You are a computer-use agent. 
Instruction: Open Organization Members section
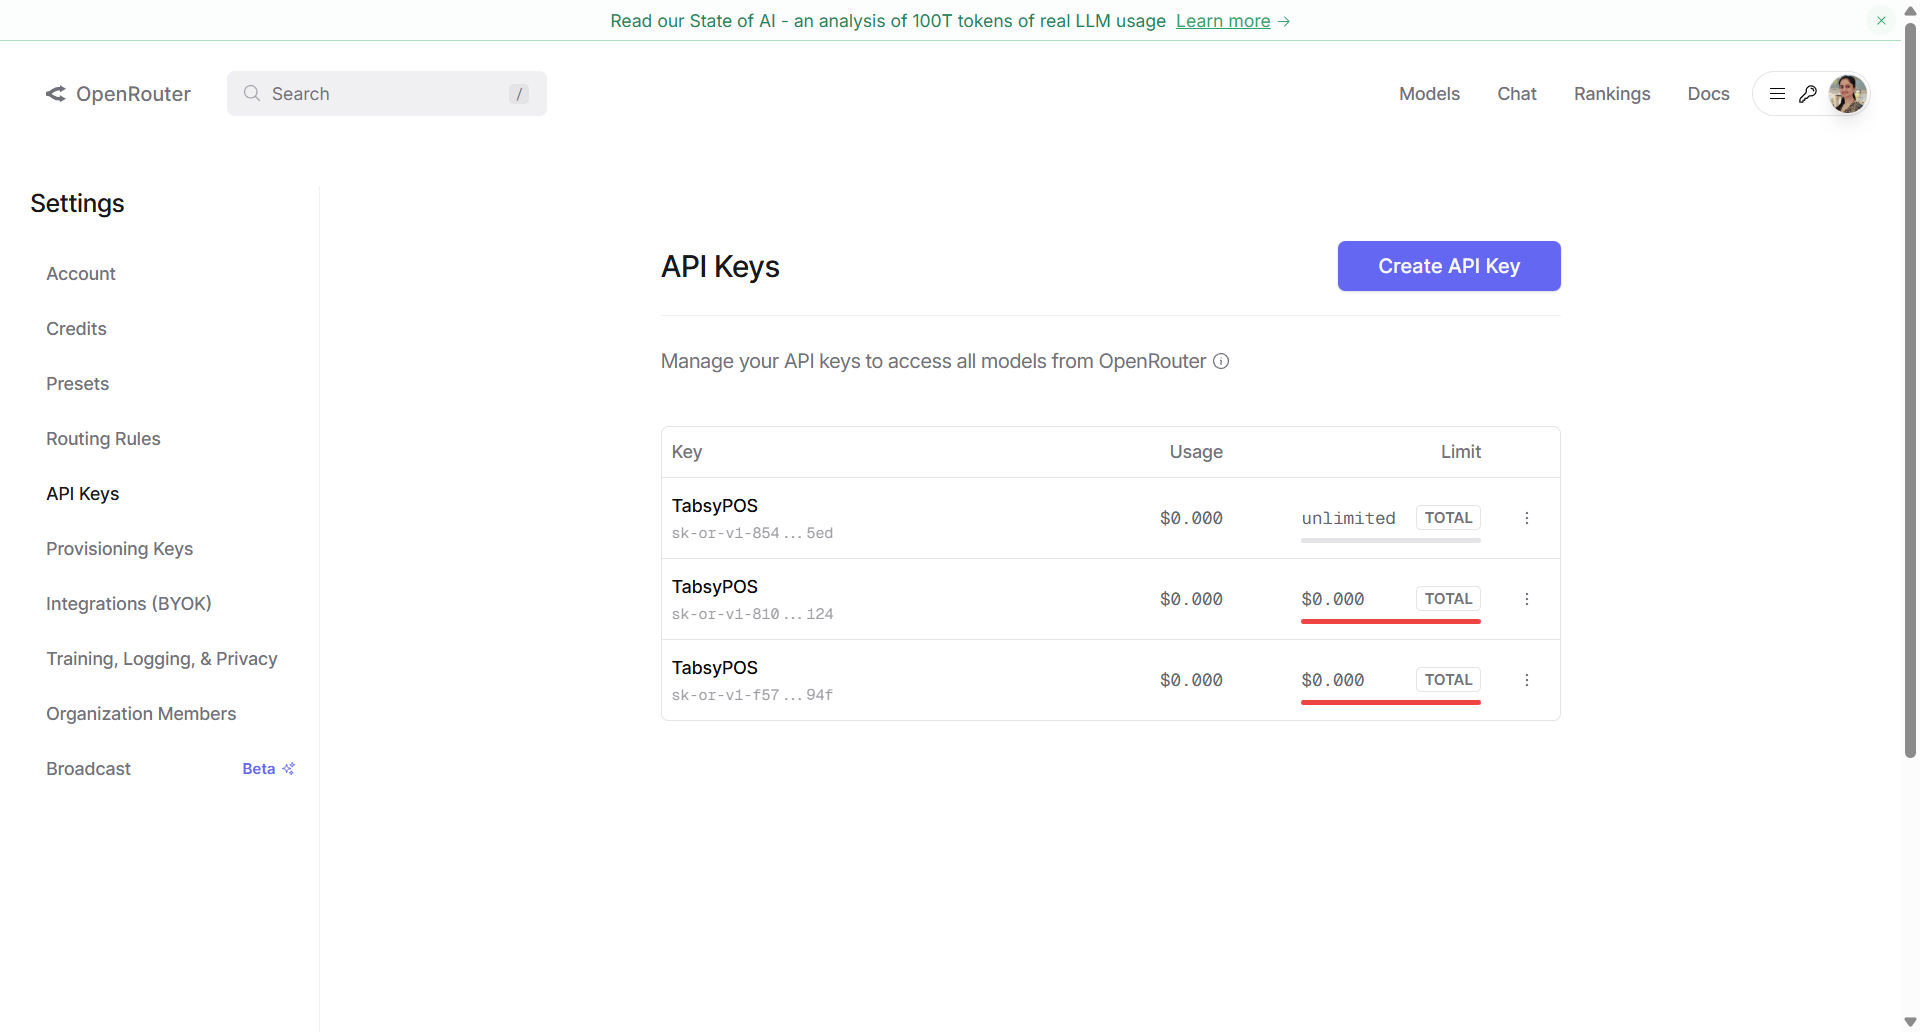click(141, 714)
